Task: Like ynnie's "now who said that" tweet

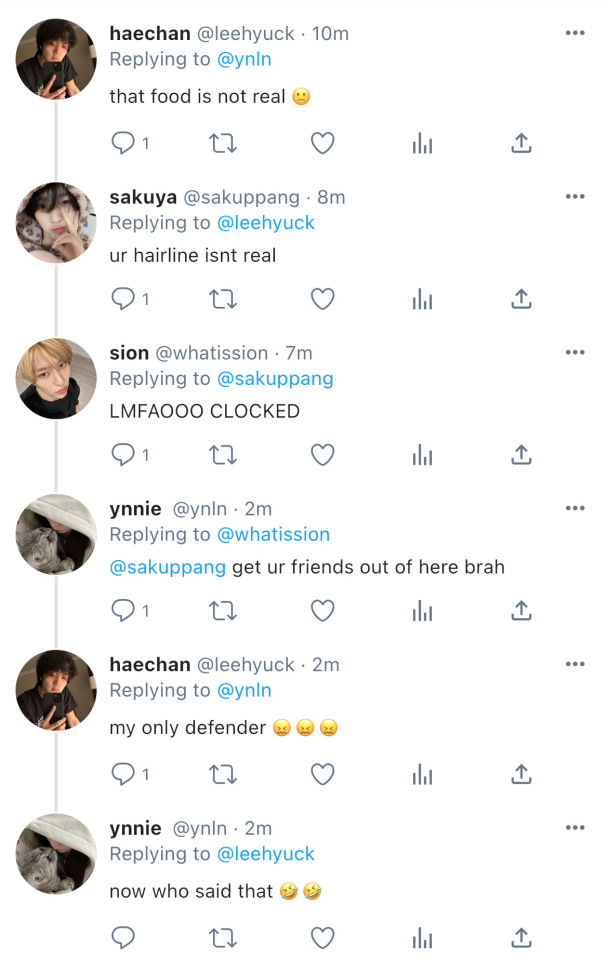Action: click(322, 937)
